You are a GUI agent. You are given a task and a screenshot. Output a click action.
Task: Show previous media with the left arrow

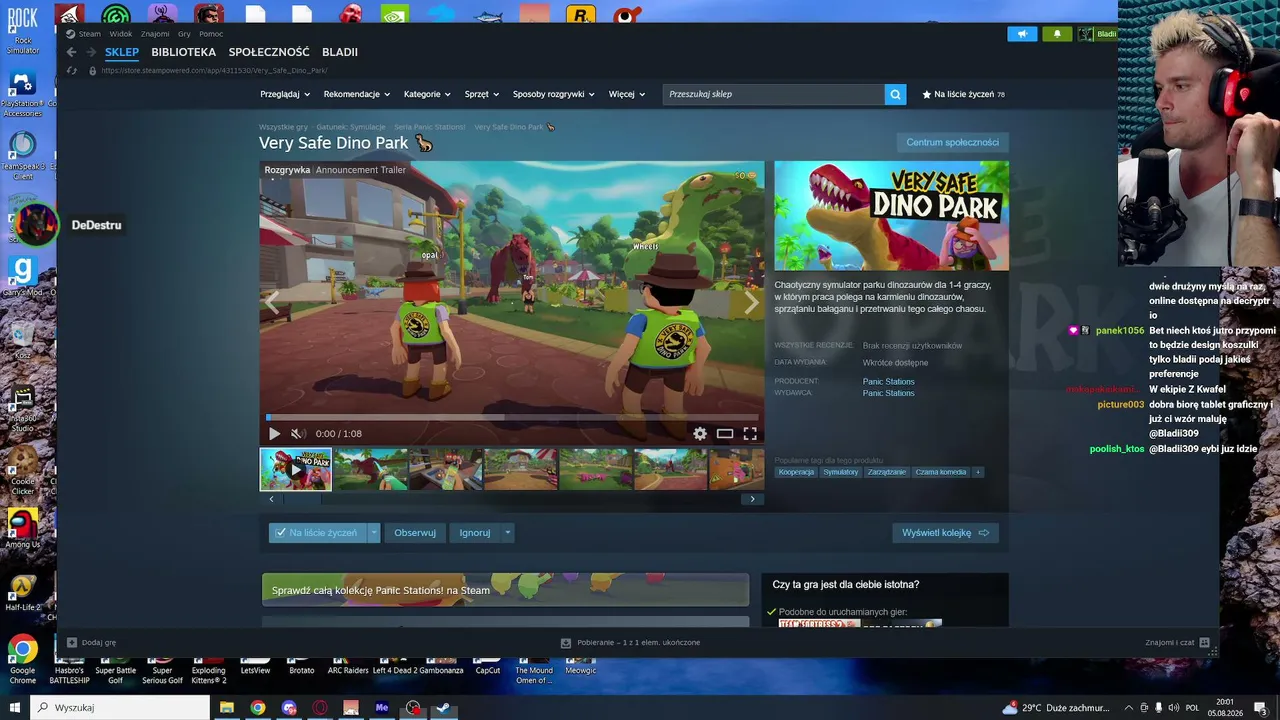tap(272, 304)
